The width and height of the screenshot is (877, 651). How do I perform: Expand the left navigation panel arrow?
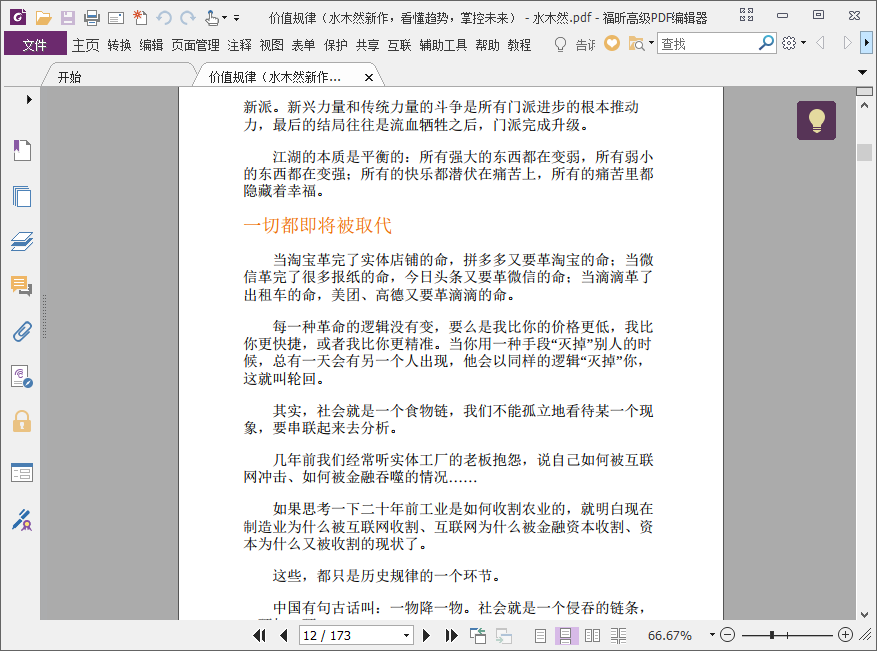tap(29, 100)
